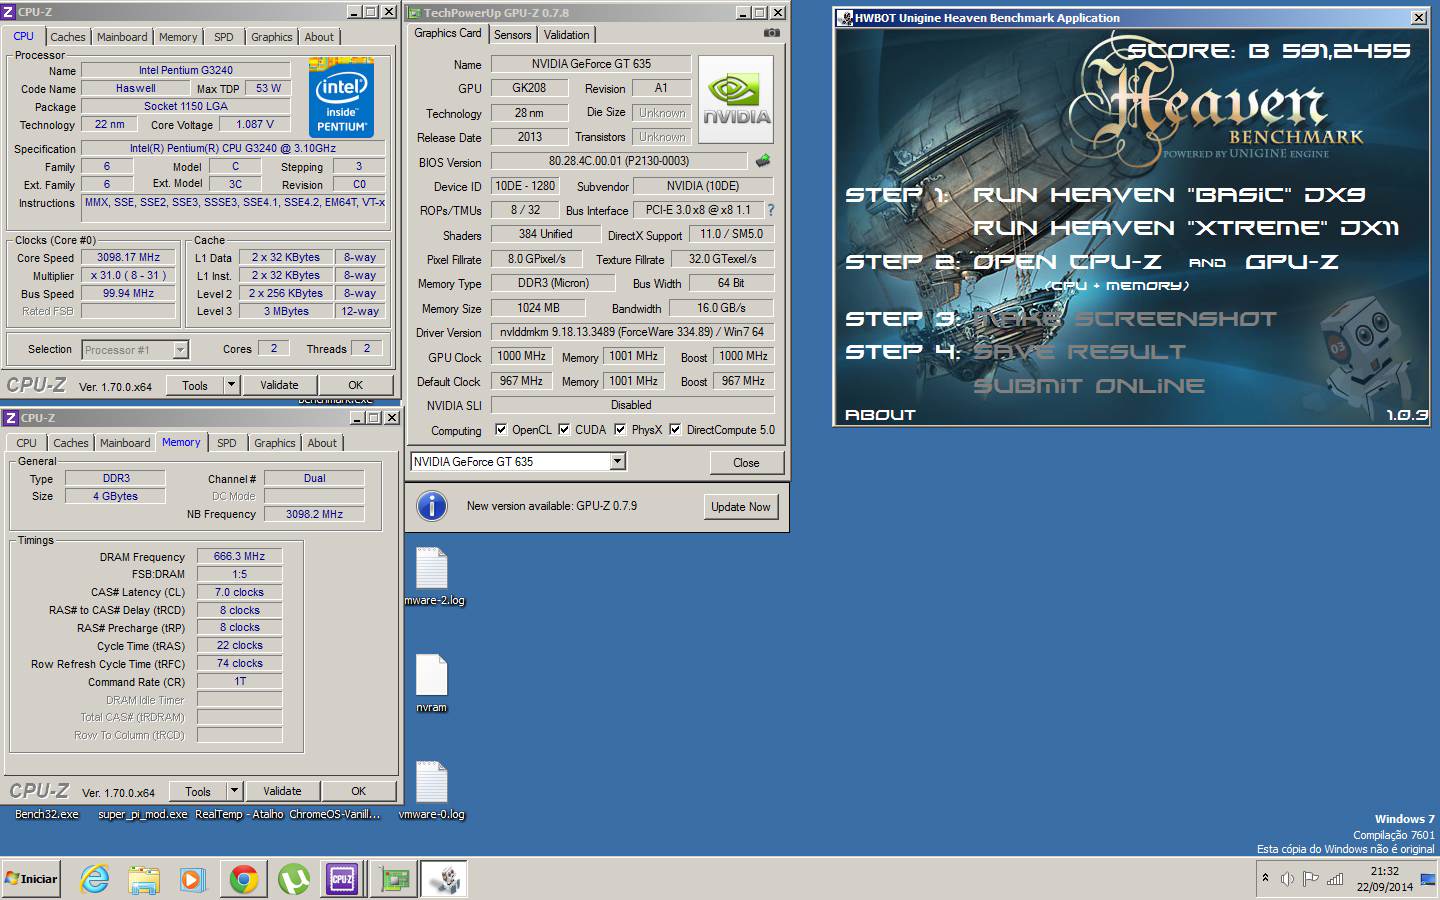
Task: Open the NVIDIA GeForce GT 635 GPU dropdown
Action: [618, 461]
